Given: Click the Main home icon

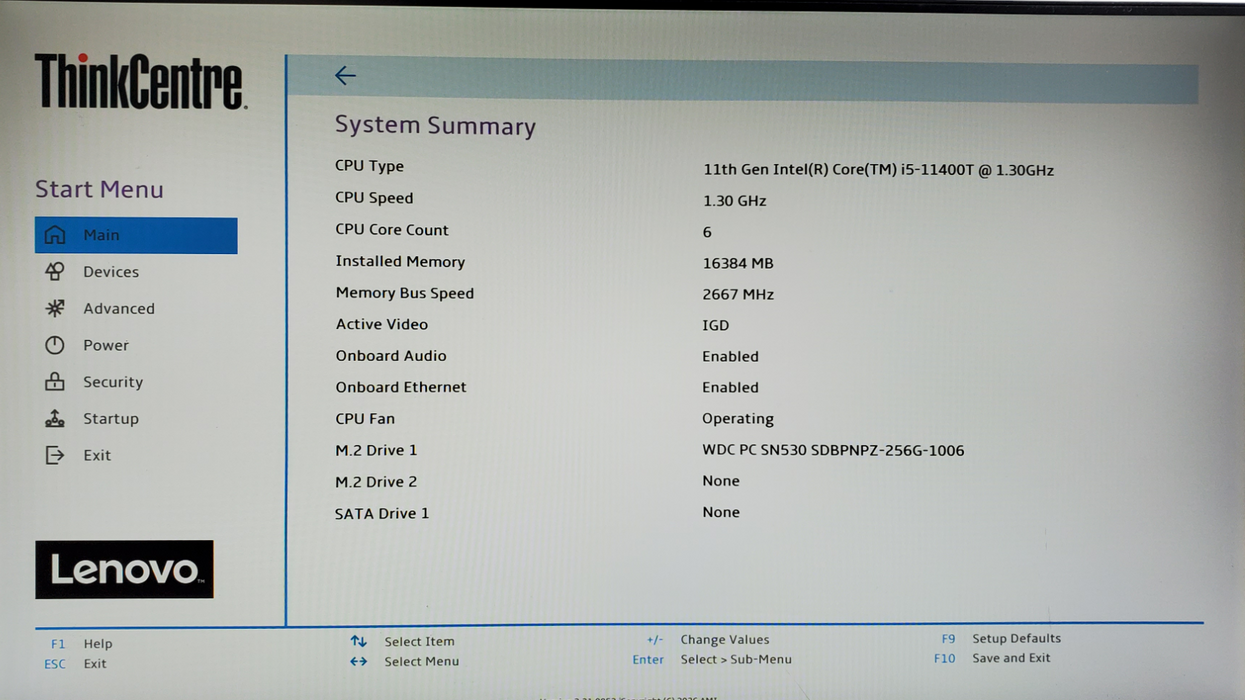Looking at the screenshot, I should (55, 235).
